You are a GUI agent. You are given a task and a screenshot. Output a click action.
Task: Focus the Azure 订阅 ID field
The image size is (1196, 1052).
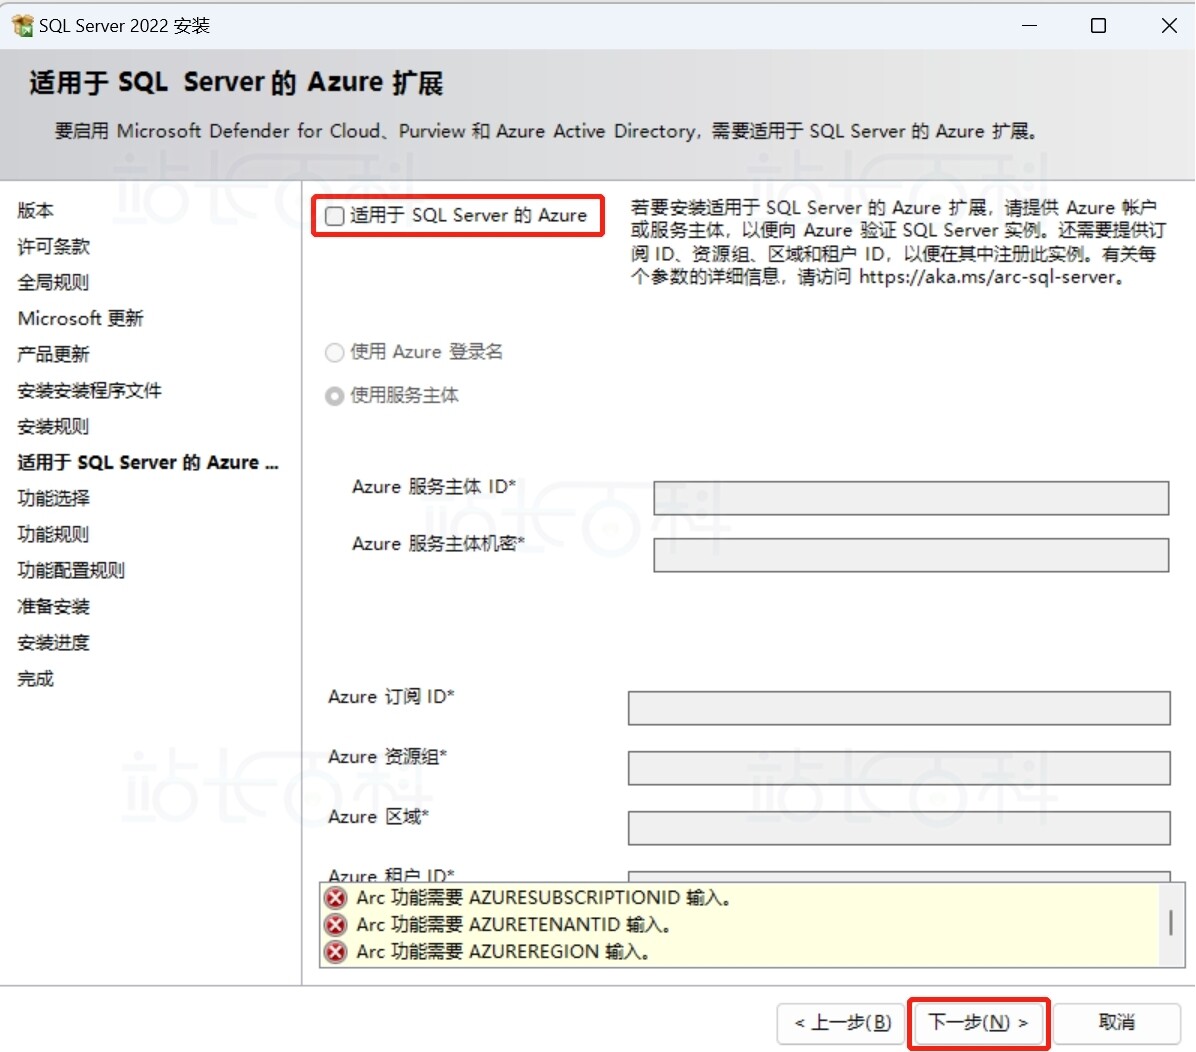[899, 708]
